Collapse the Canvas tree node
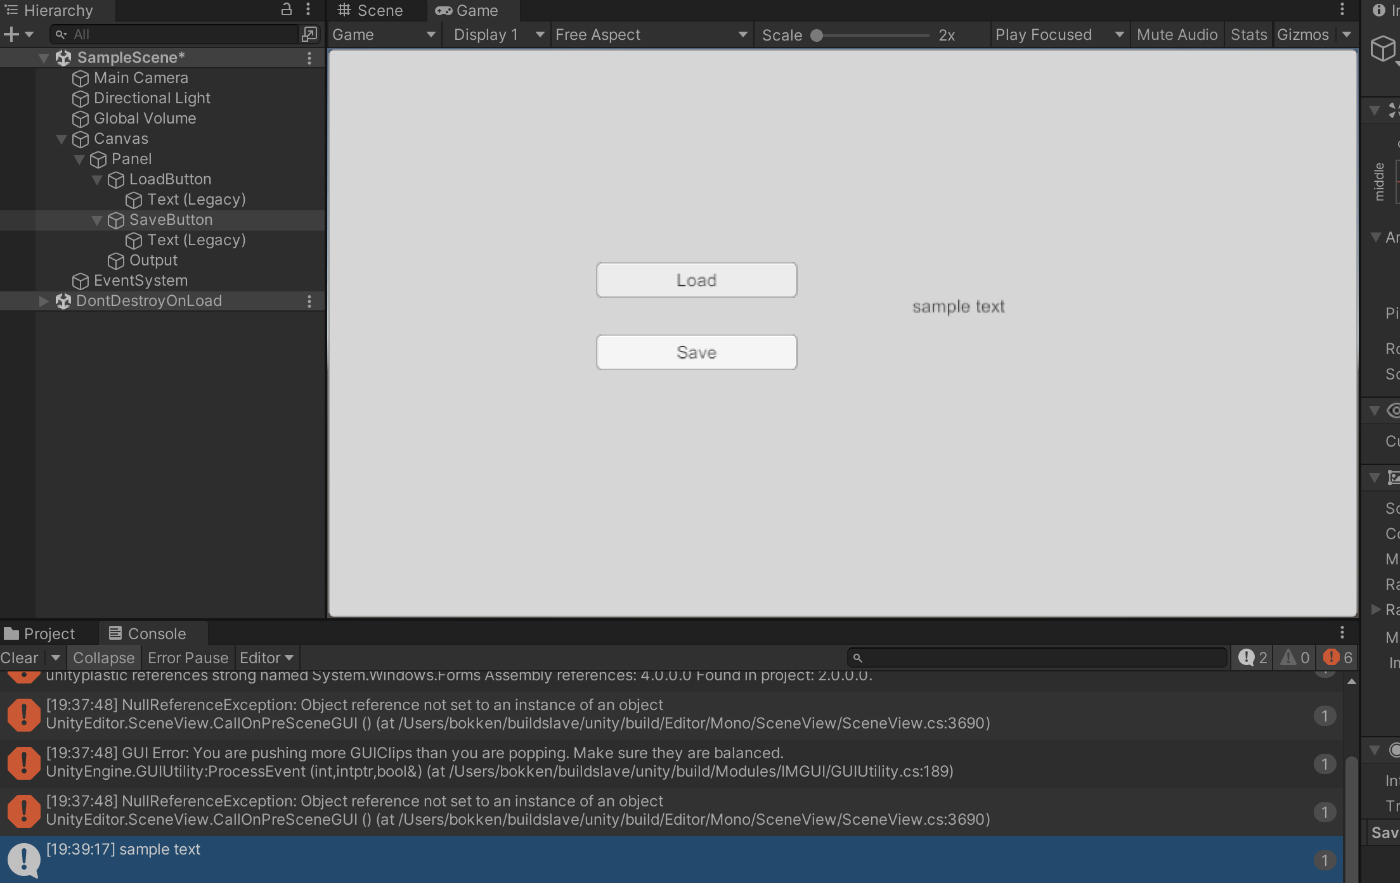The image size is (1400, 883). [61, 139]
